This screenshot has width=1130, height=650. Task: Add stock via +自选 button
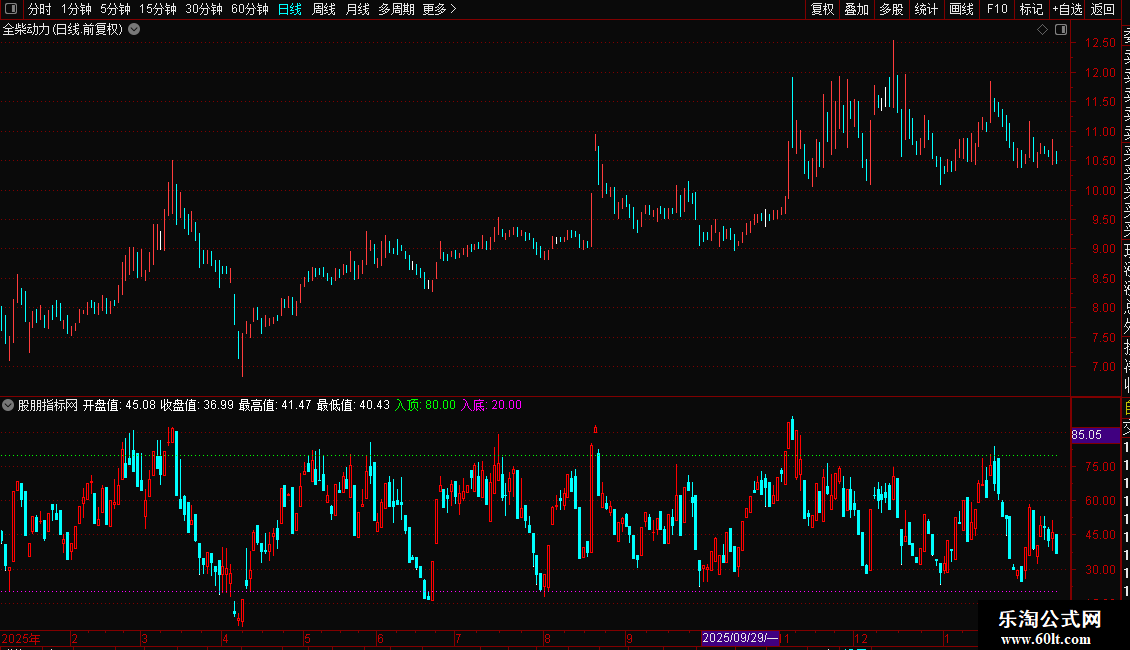1067,9
